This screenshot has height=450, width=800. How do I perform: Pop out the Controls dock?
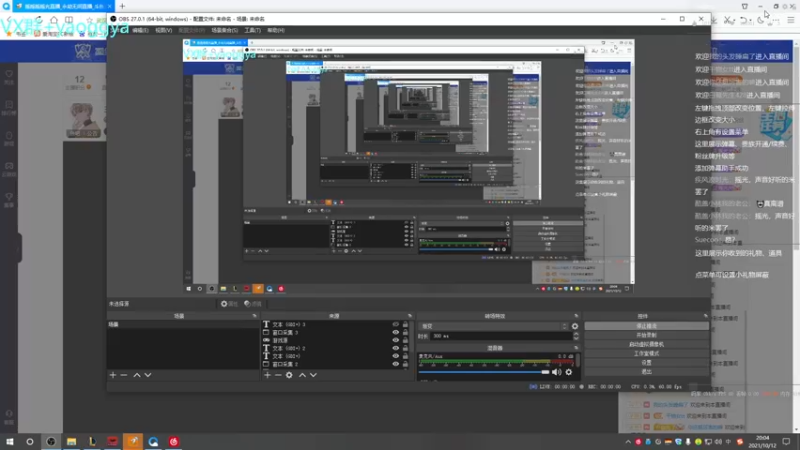point(706,316)
